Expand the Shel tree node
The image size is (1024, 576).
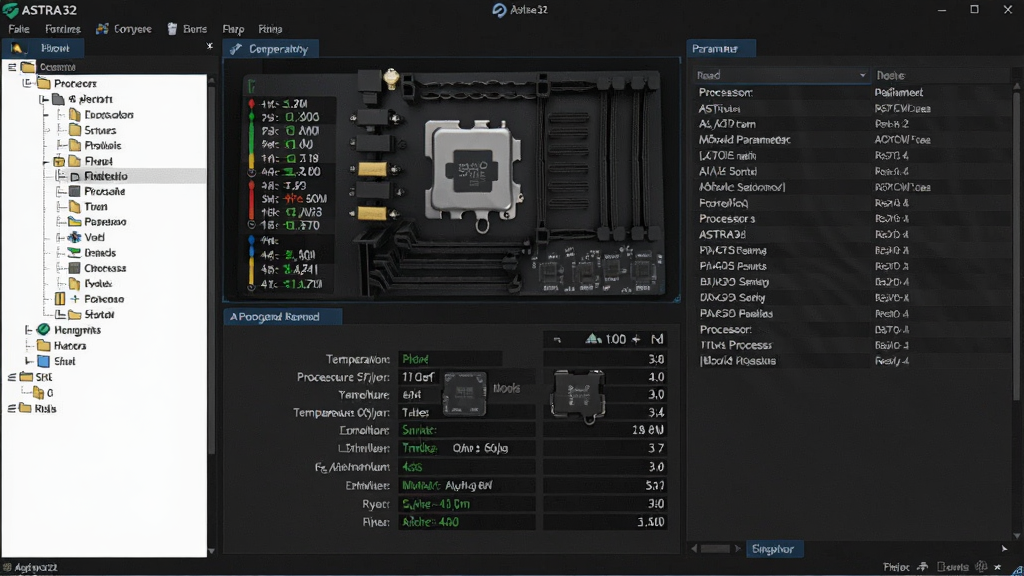[27, 361]
